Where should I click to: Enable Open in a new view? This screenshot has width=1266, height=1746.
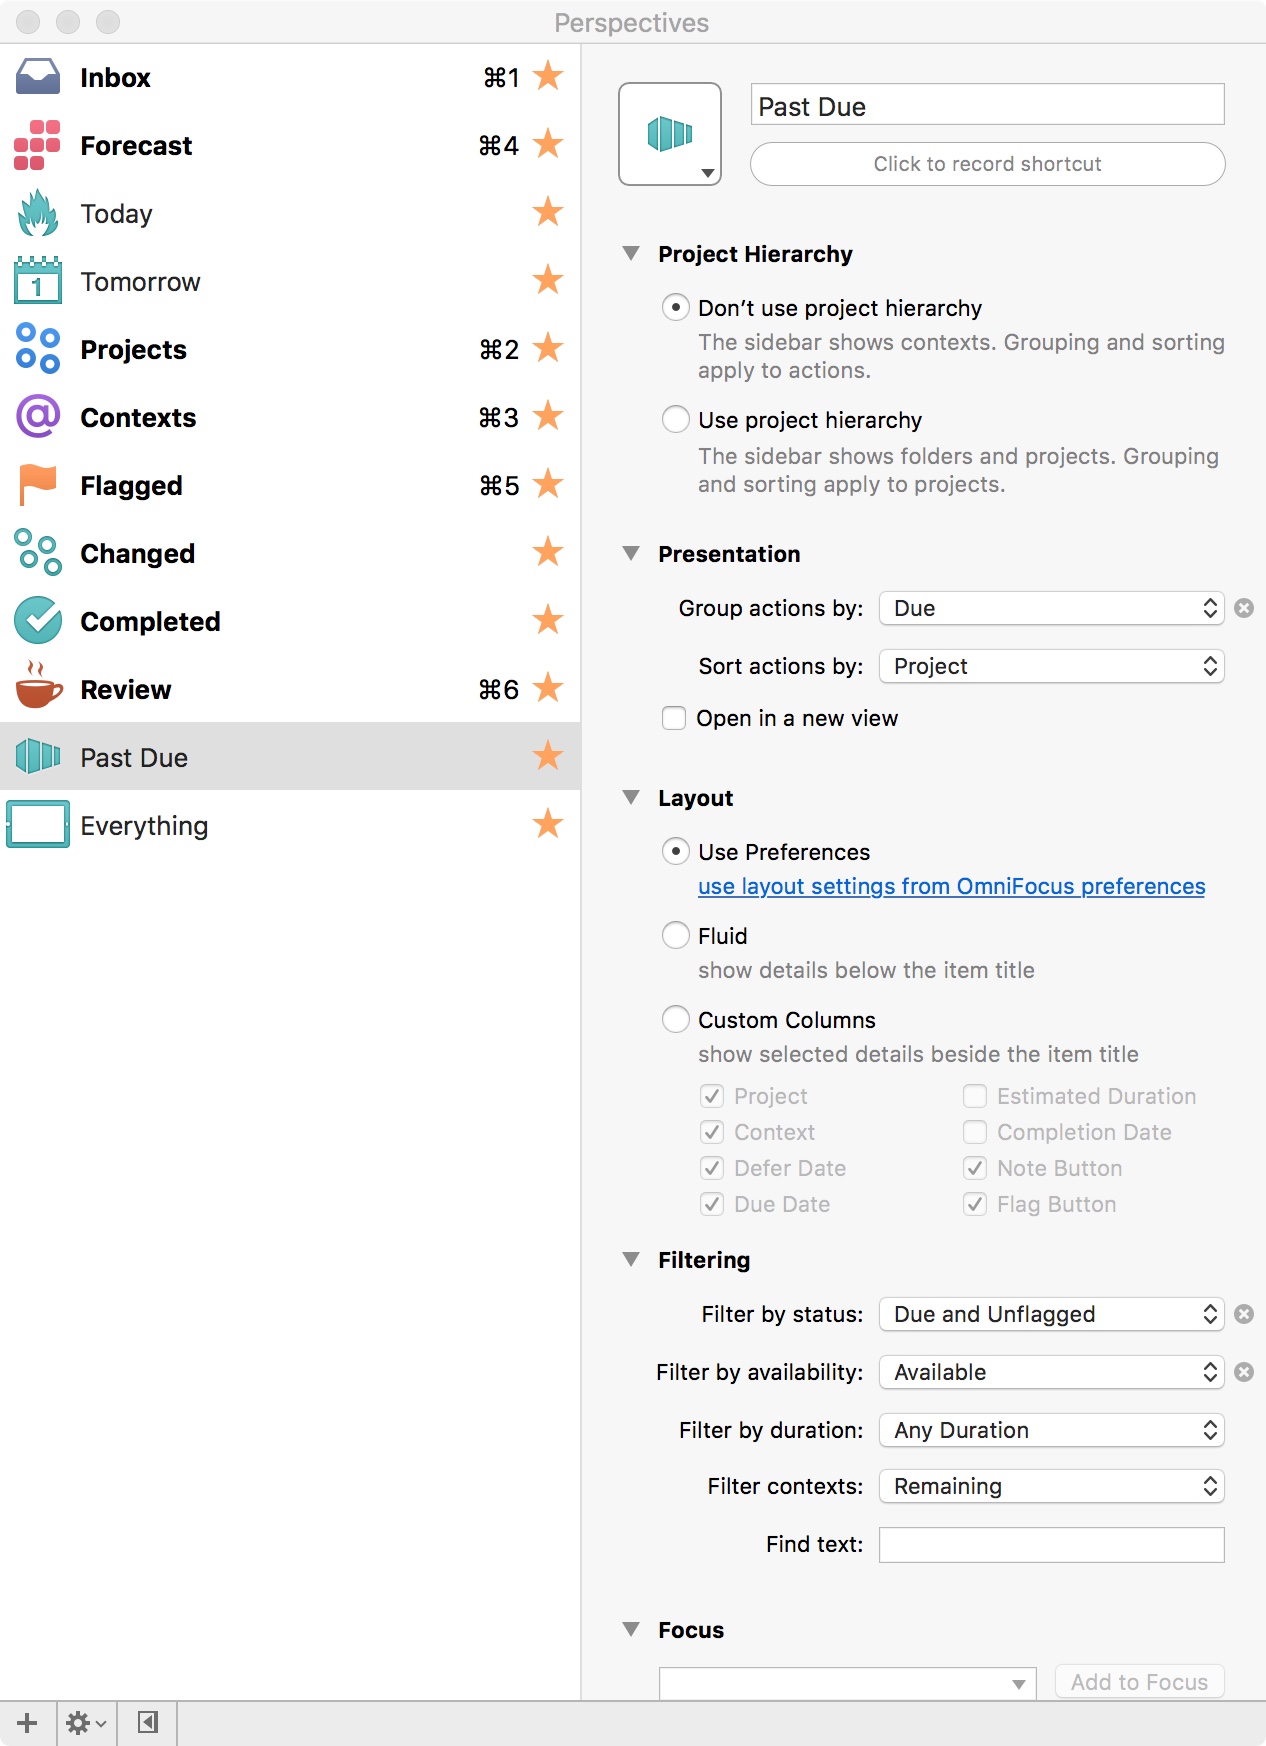(x=674, y=718)
